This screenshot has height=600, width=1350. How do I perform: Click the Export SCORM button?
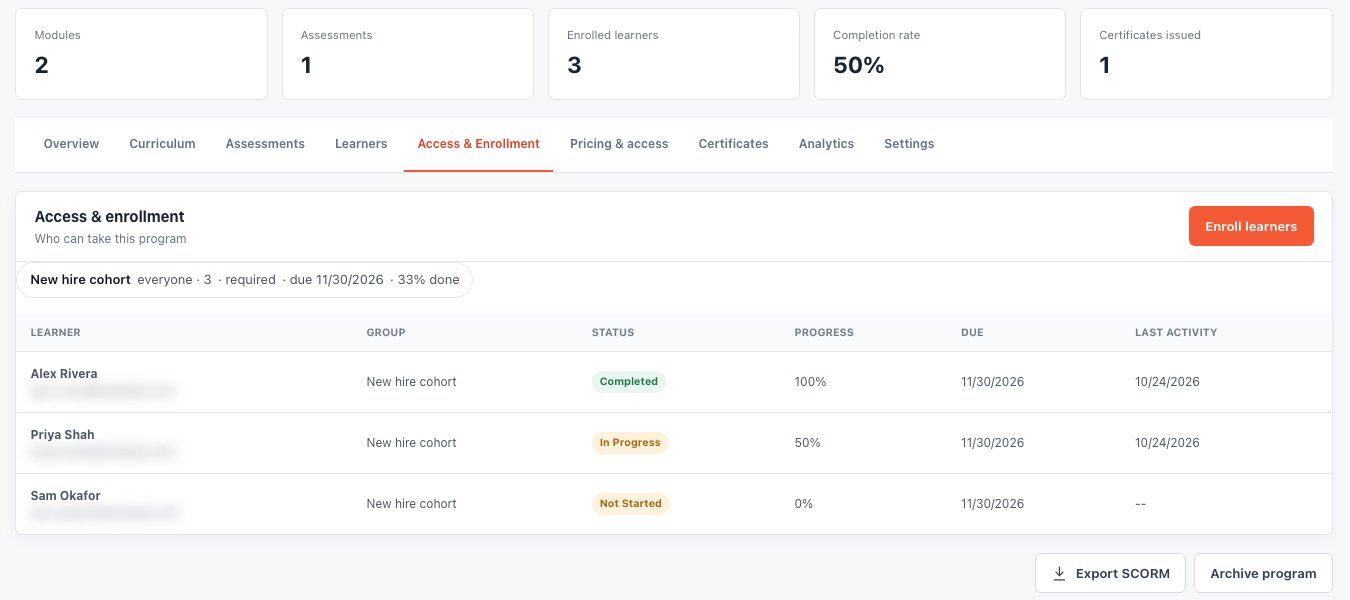1110,574
